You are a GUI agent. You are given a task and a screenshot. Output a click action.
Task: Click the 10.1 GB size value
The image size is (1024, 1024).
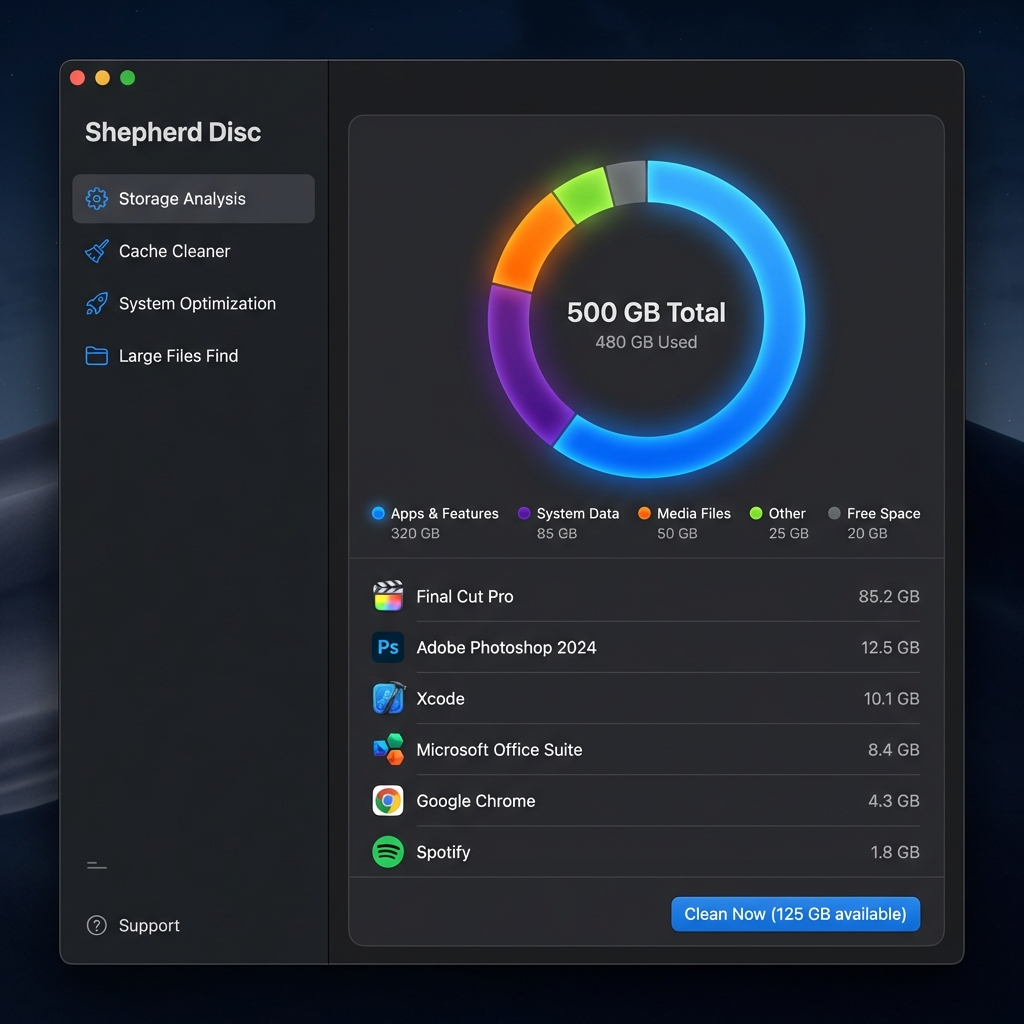click(891, 698)
